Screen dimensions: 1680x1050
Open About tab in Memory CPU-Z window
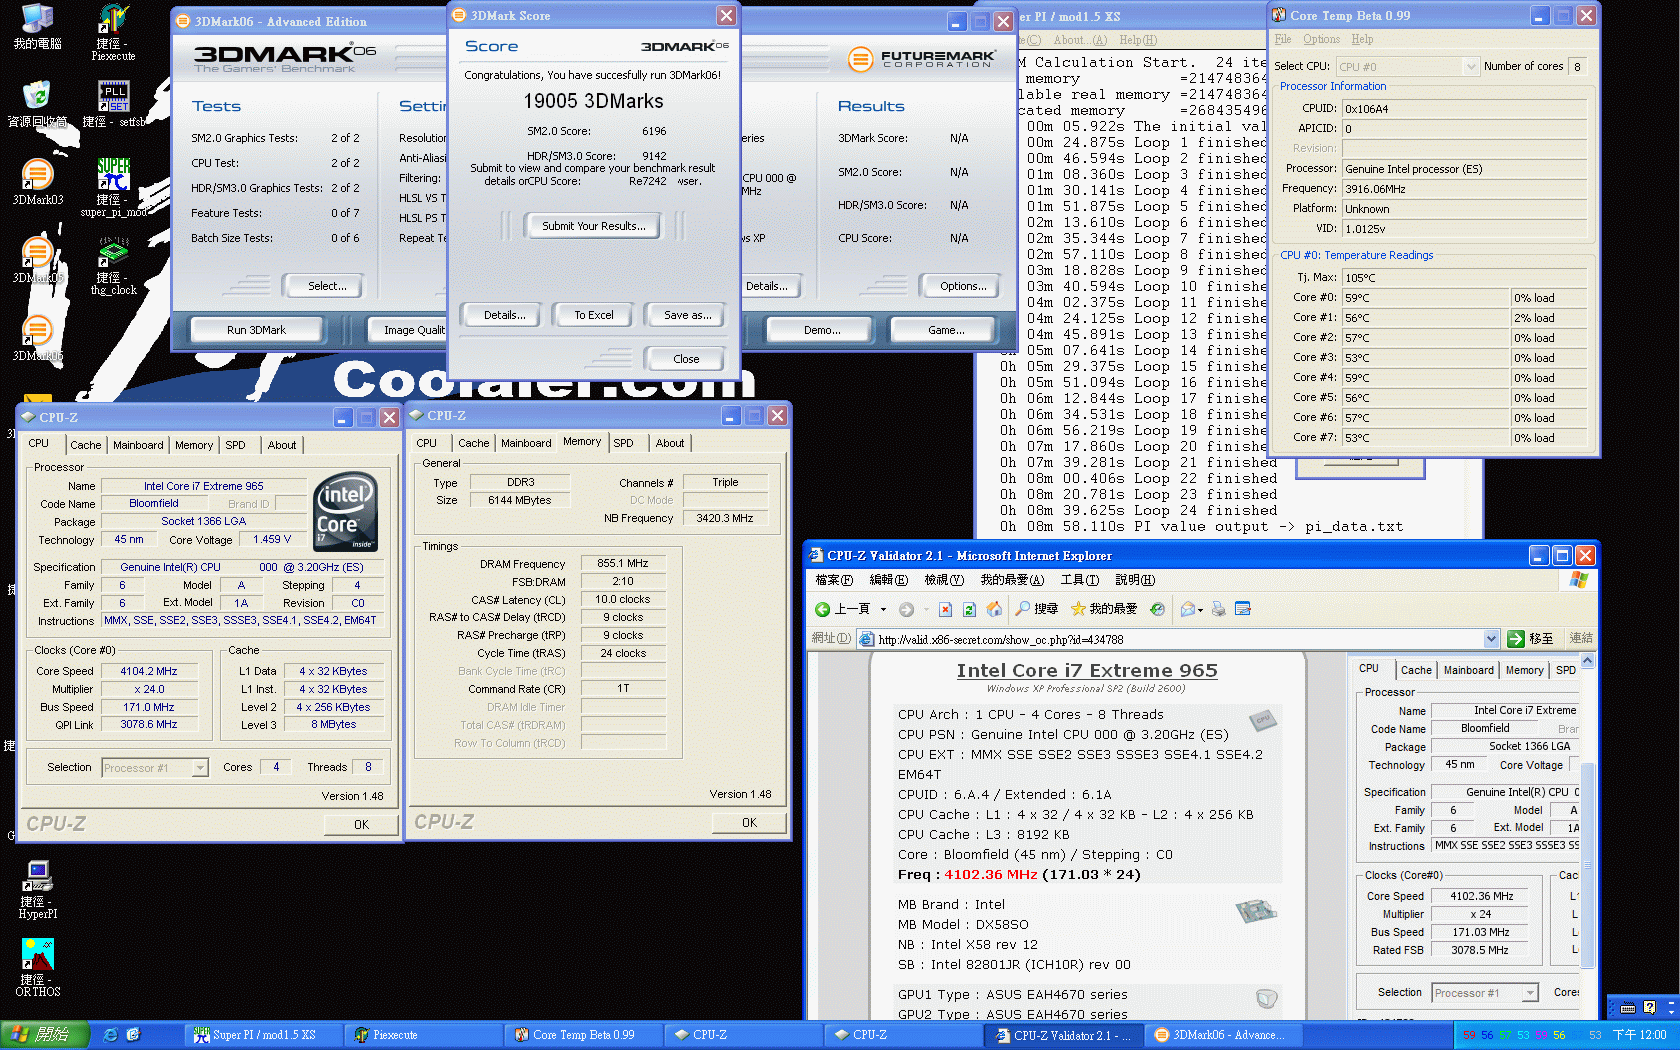[670, 443]
